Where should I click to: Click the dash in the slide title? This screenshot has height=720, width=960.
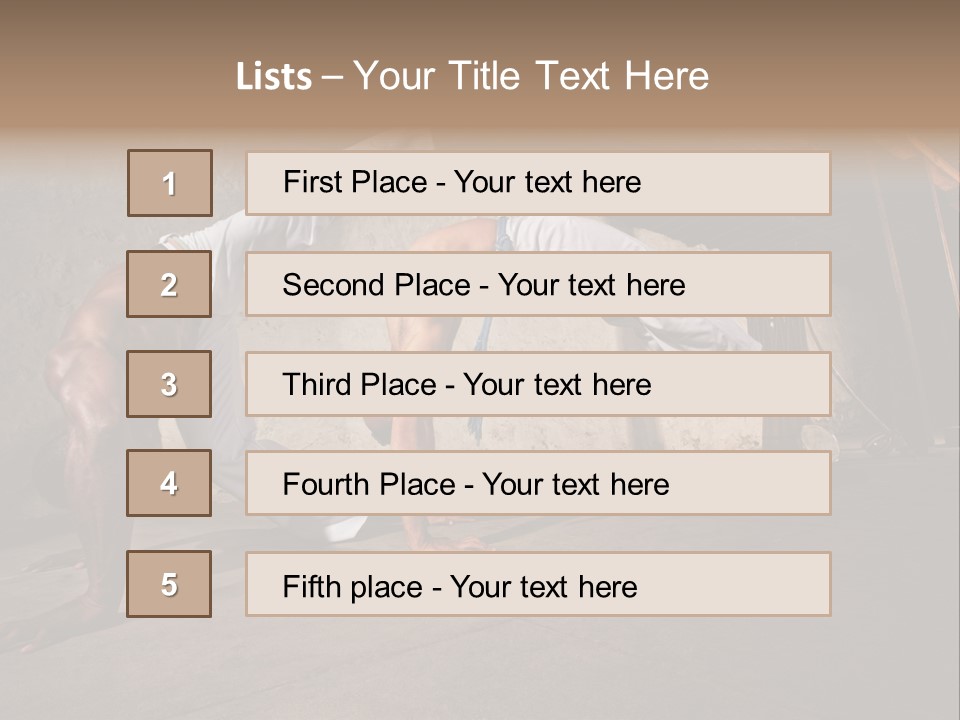click(x=333, y=77)
